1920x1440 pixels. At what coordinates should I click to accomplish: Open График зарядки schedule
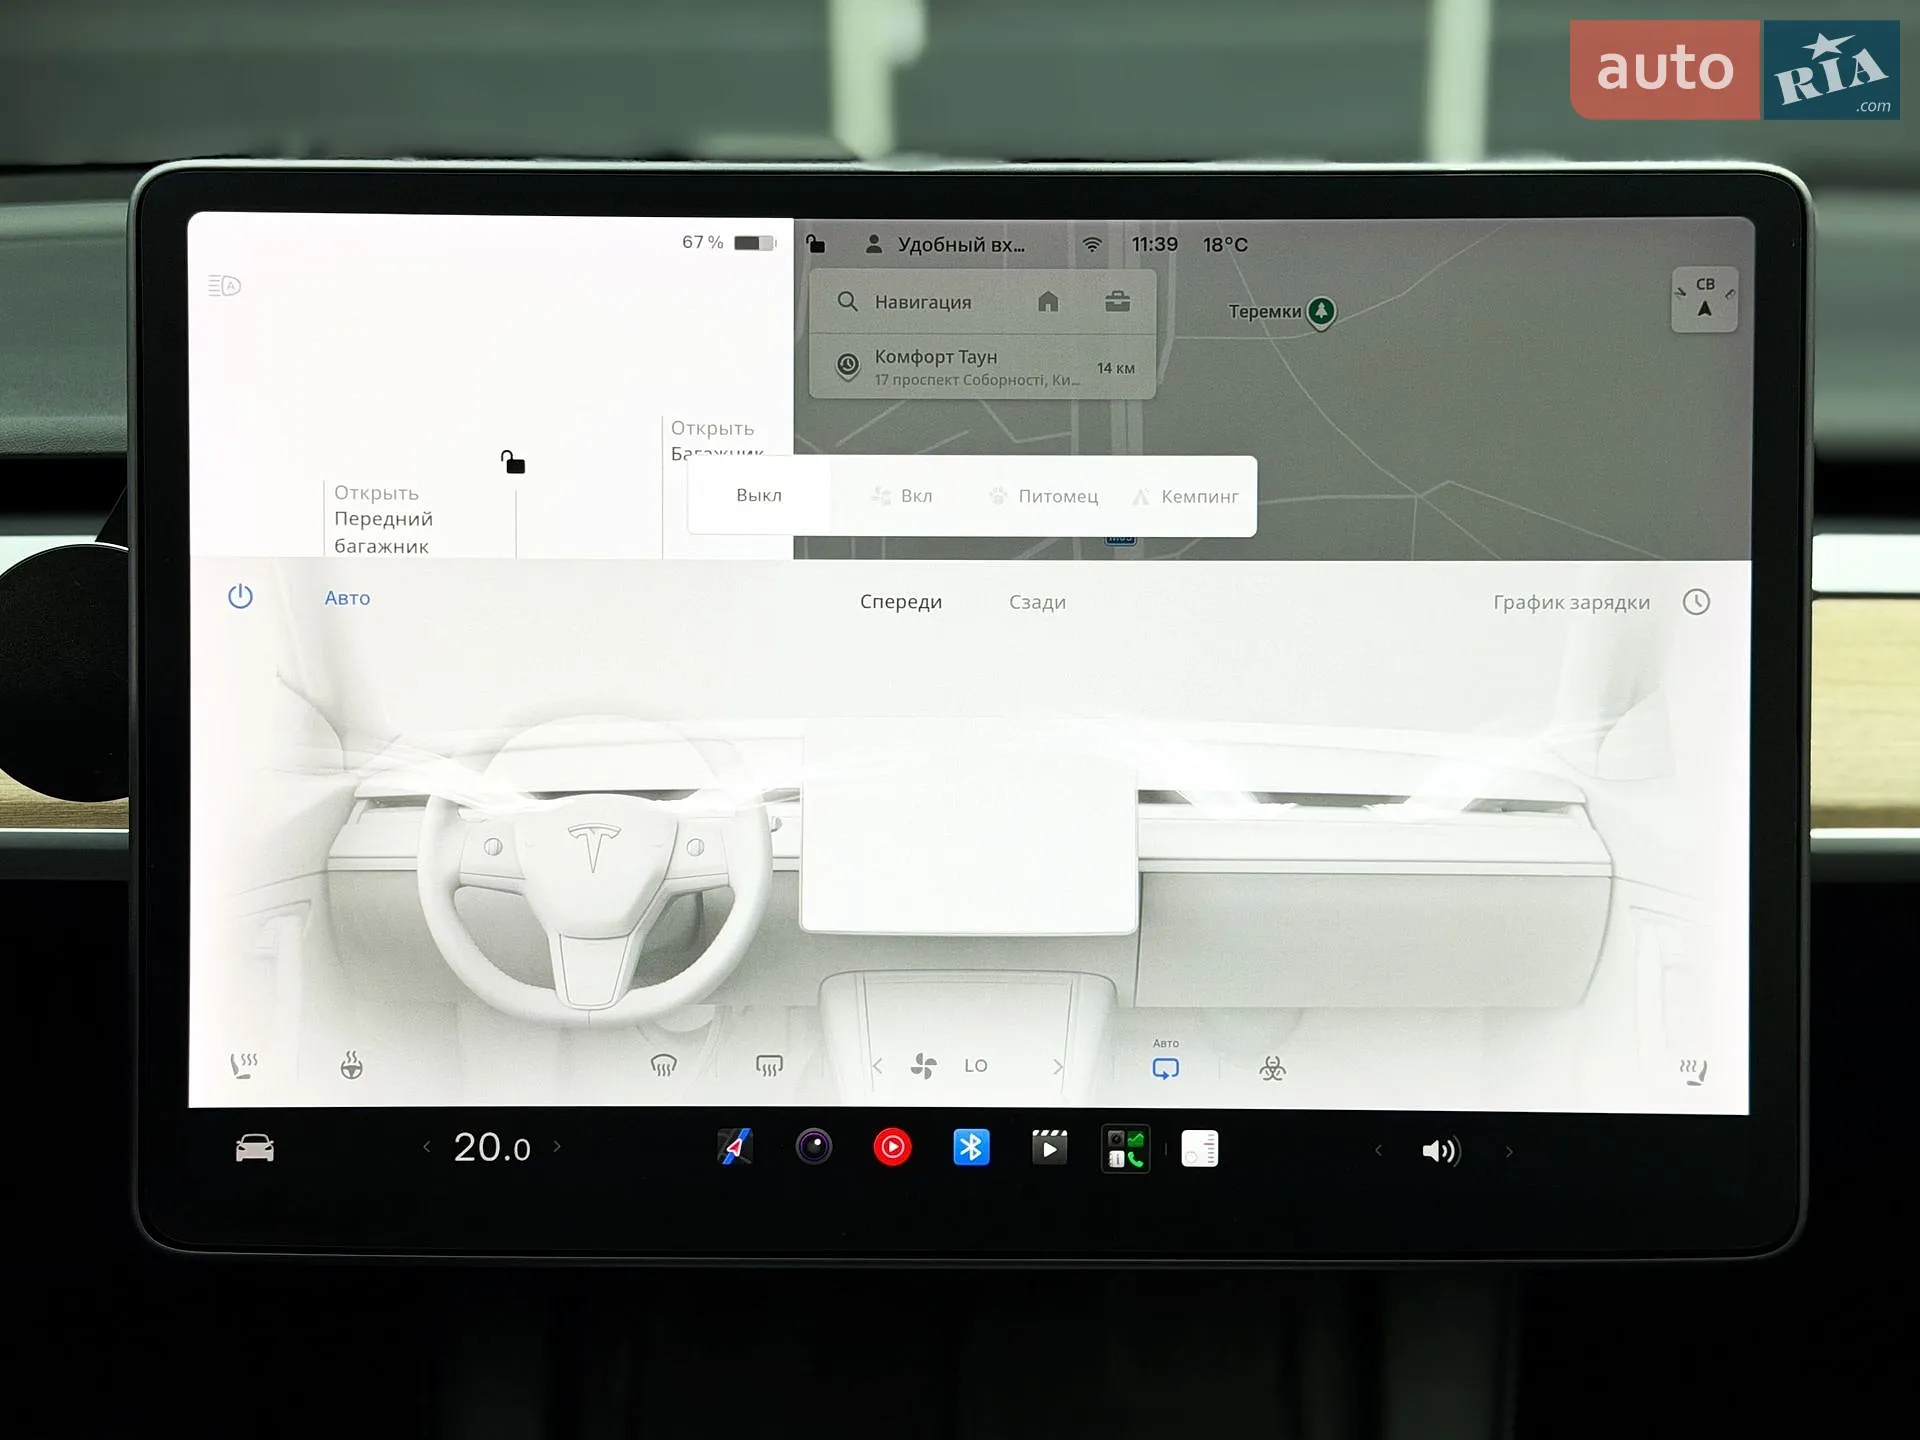click(1571, 602)
